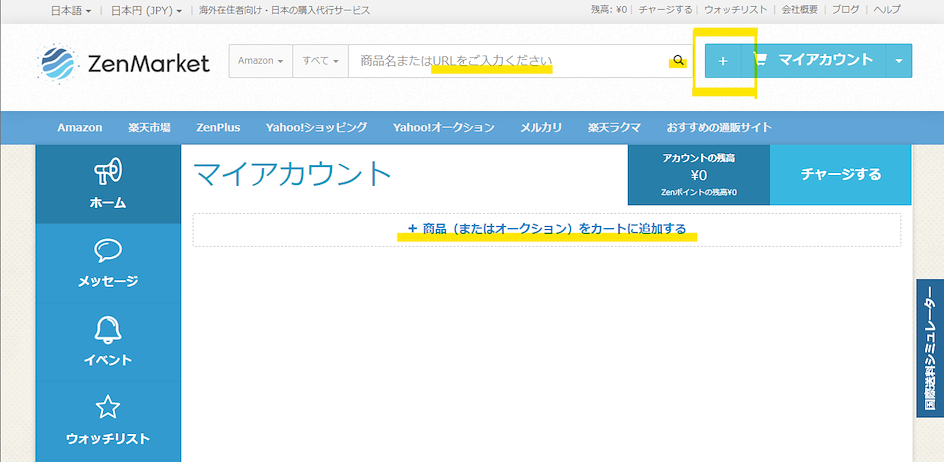Viewport: 944px width, 462px height.
Task: Click the plus add-item button
Action: [723, 61]
